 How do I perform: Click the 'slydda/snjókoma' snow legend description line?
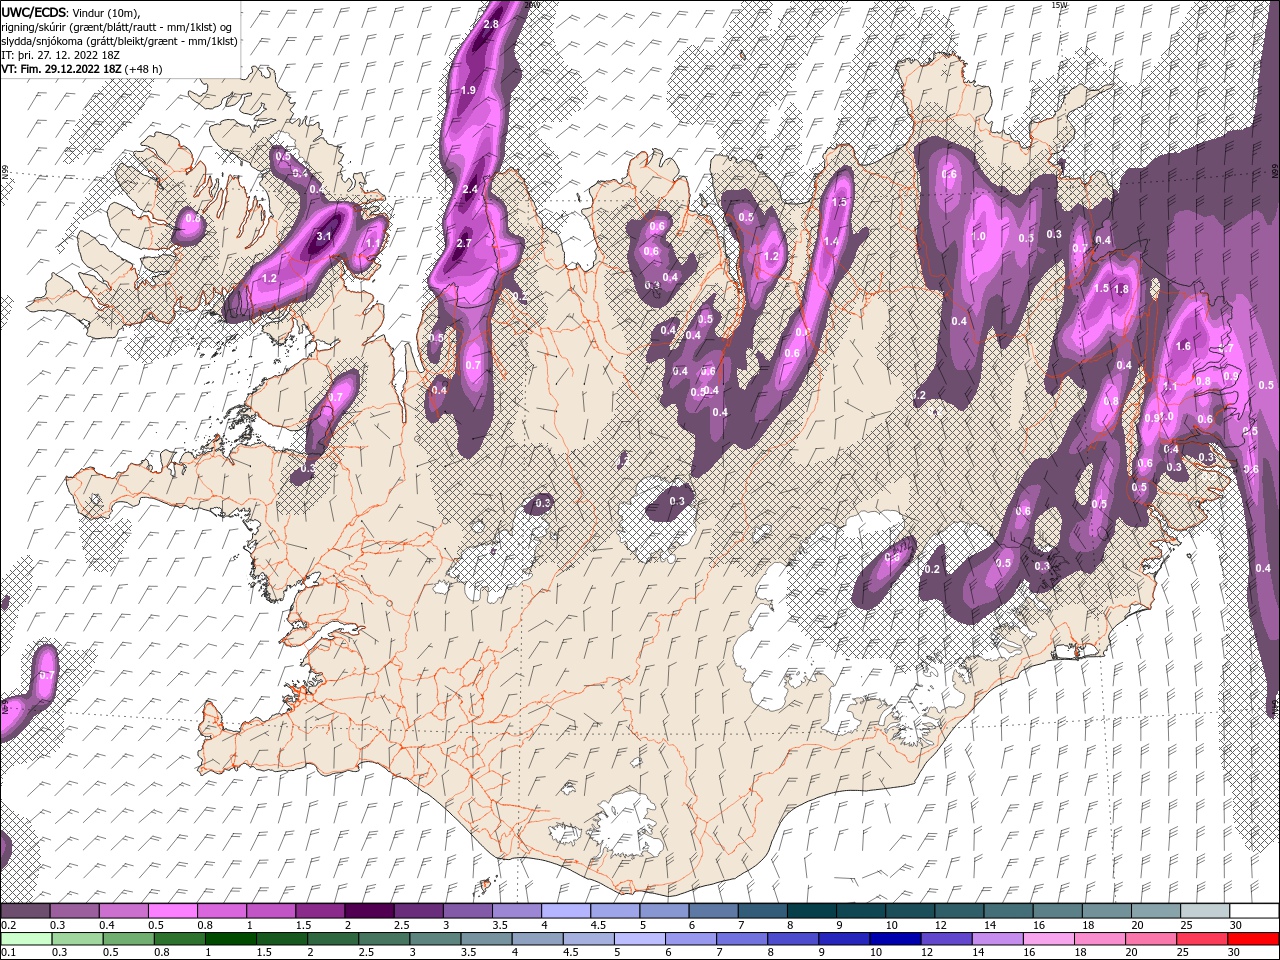119,41
